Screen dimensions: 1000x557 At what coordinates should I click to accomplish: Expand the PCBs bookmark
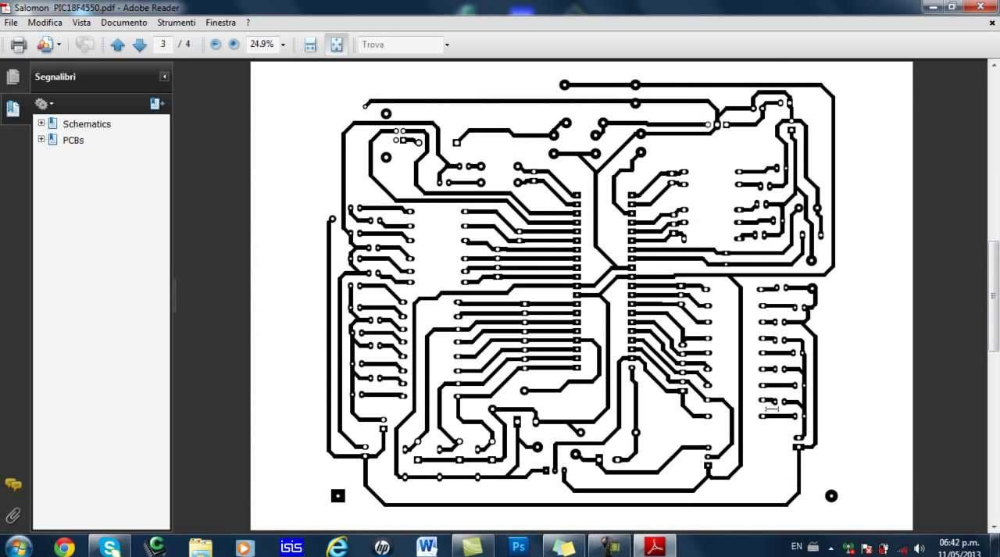(41, 139)
